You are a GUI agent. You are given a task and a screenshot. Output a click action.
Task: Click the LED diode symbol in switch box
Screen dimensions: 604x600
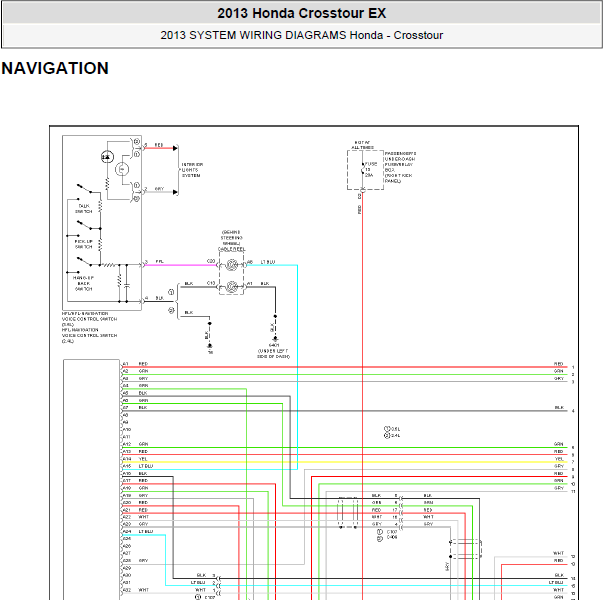(107, 157)
